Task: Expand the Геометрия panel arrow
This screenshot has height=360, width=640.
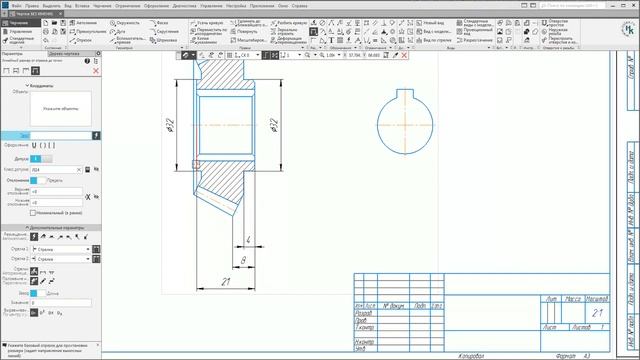Action: point(182,48)
